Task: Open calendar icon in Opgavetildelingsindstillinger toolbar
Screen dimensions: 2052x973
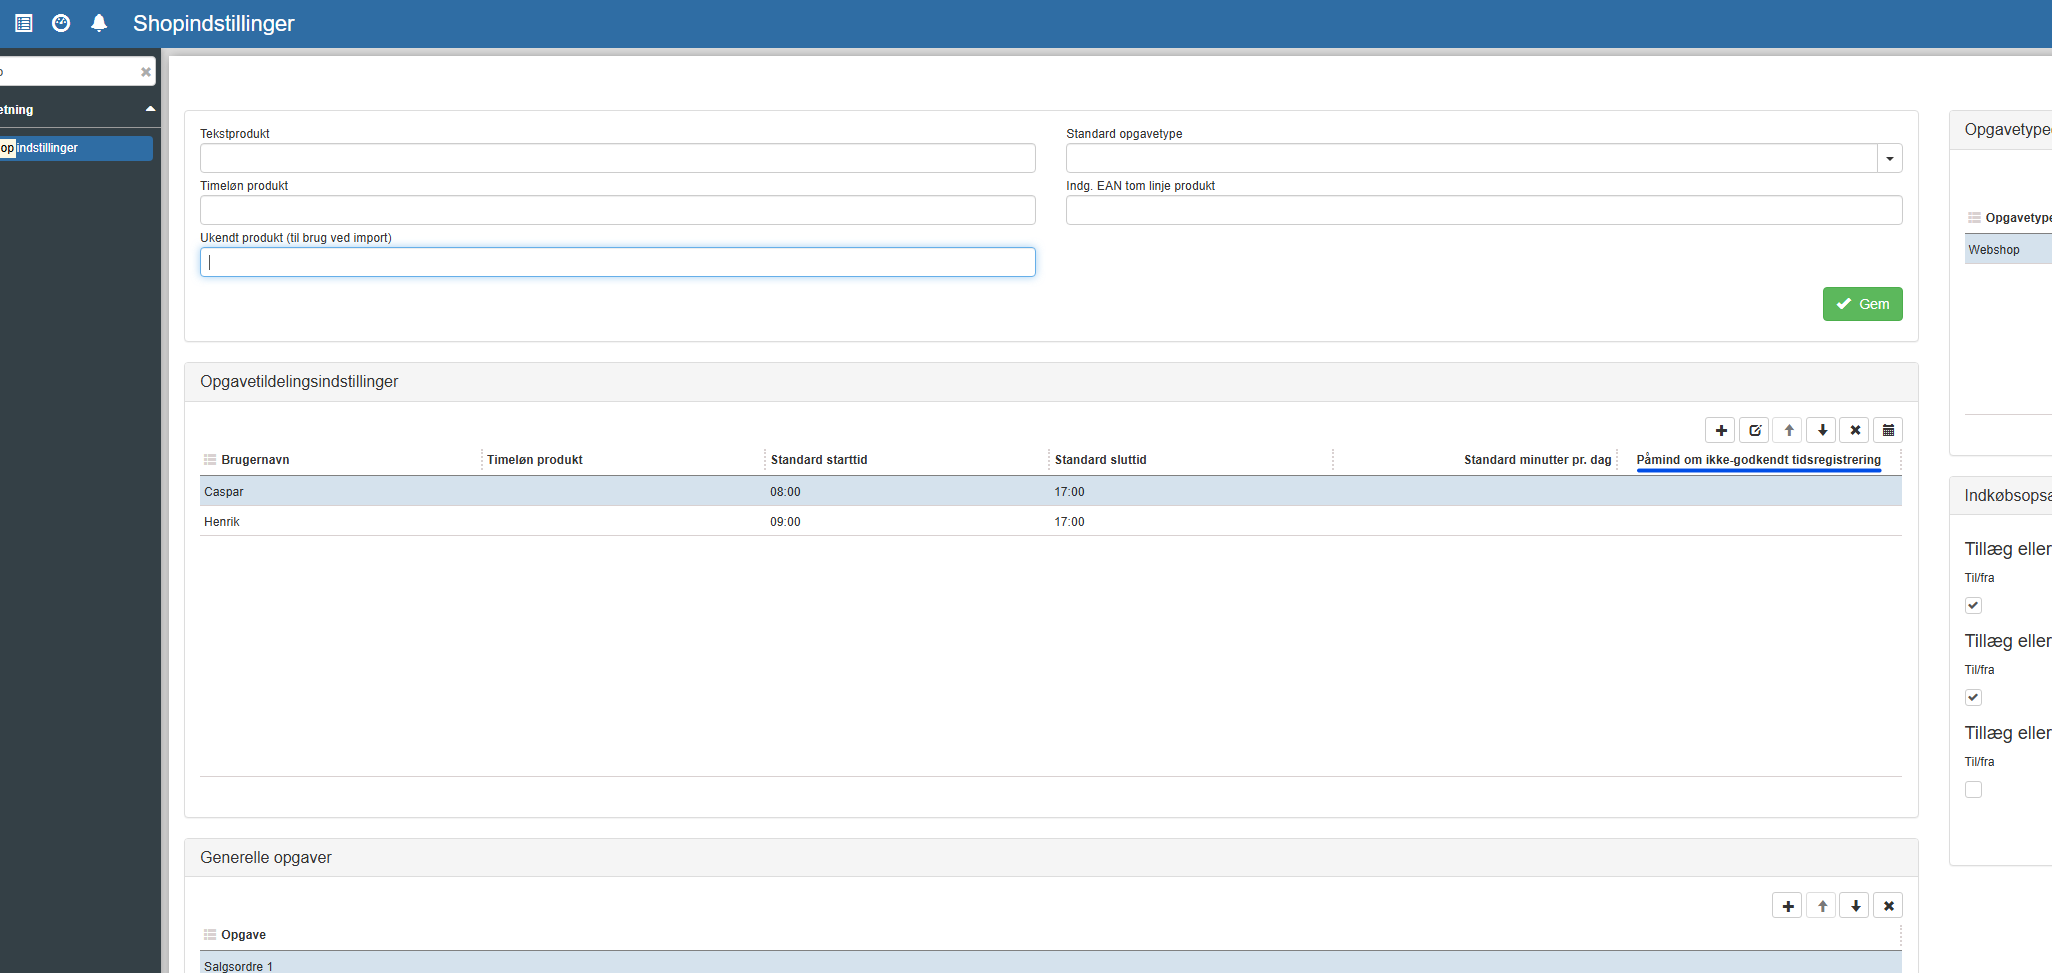Action: point(1888,430)
